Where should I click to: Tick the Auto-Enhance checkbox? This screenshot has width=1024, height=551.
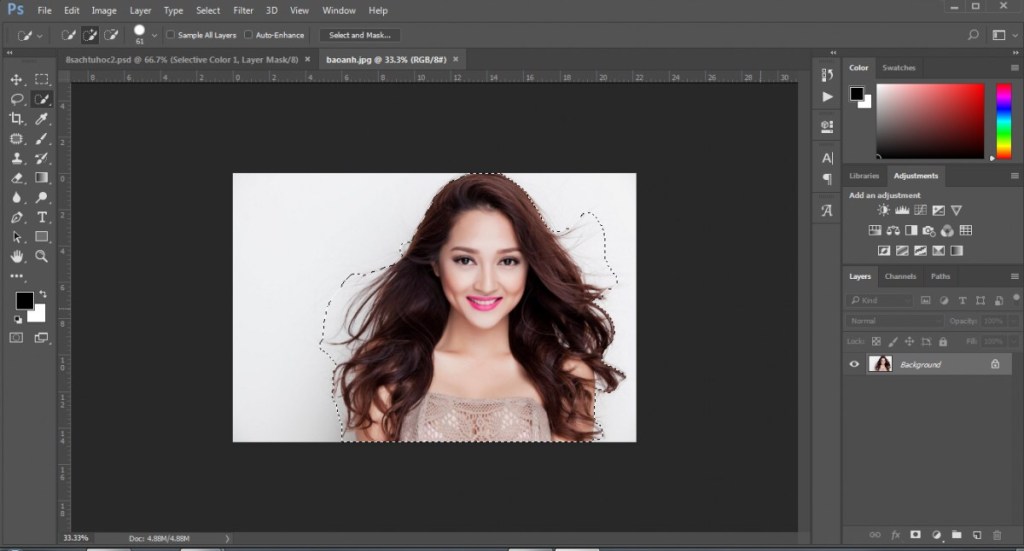pyautogui.click(x=249, y=35)
